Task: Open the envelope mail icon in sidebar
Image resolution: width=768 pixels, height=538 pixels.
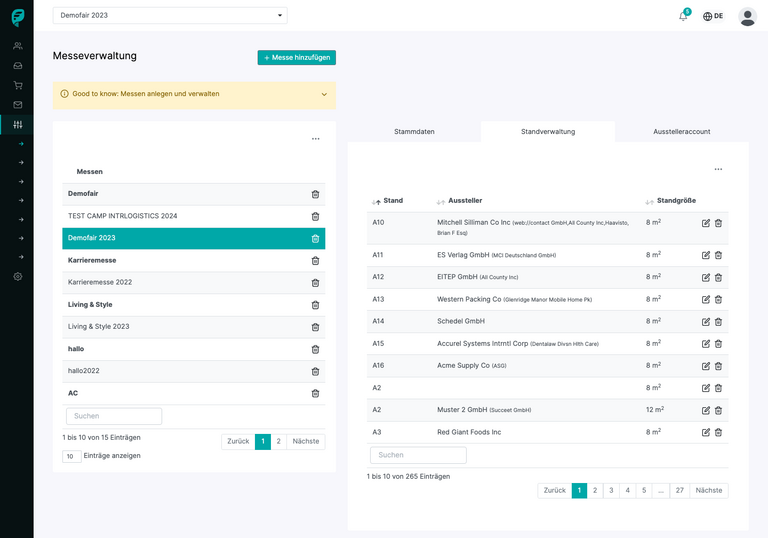Action: point(17,105)
